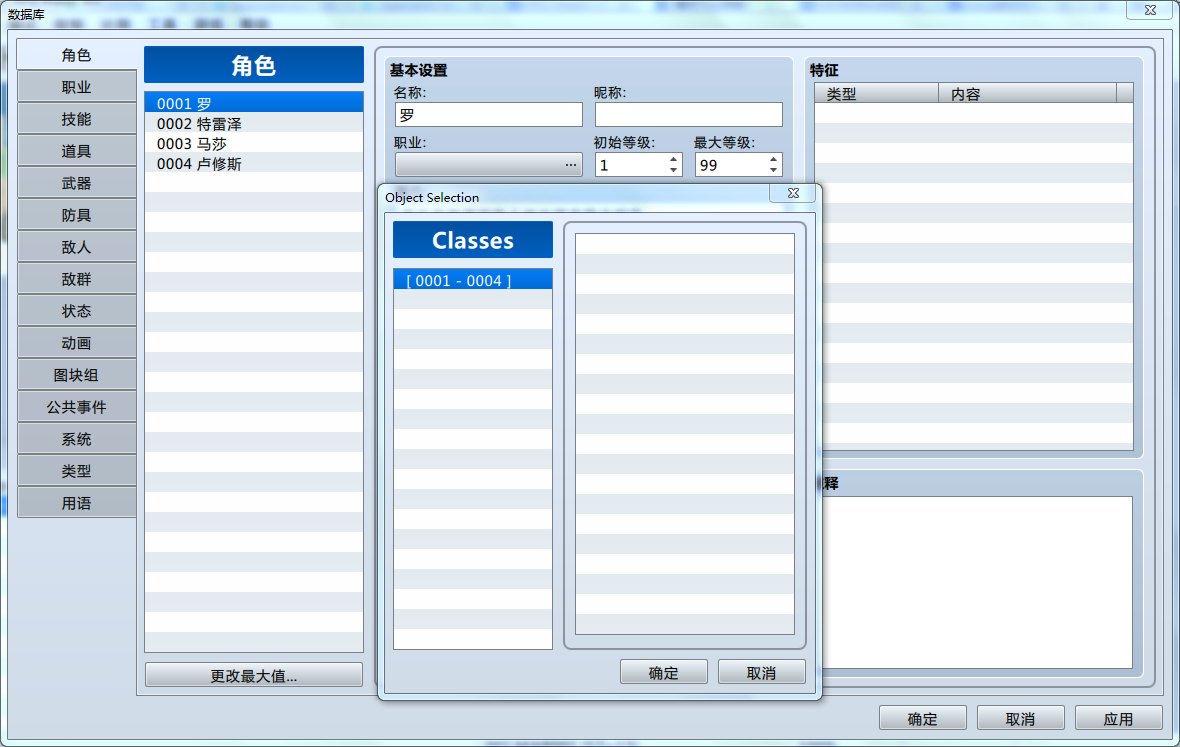Cancel Object Selection with 取消
The image size is (1180, 747).
click(762, 673)
